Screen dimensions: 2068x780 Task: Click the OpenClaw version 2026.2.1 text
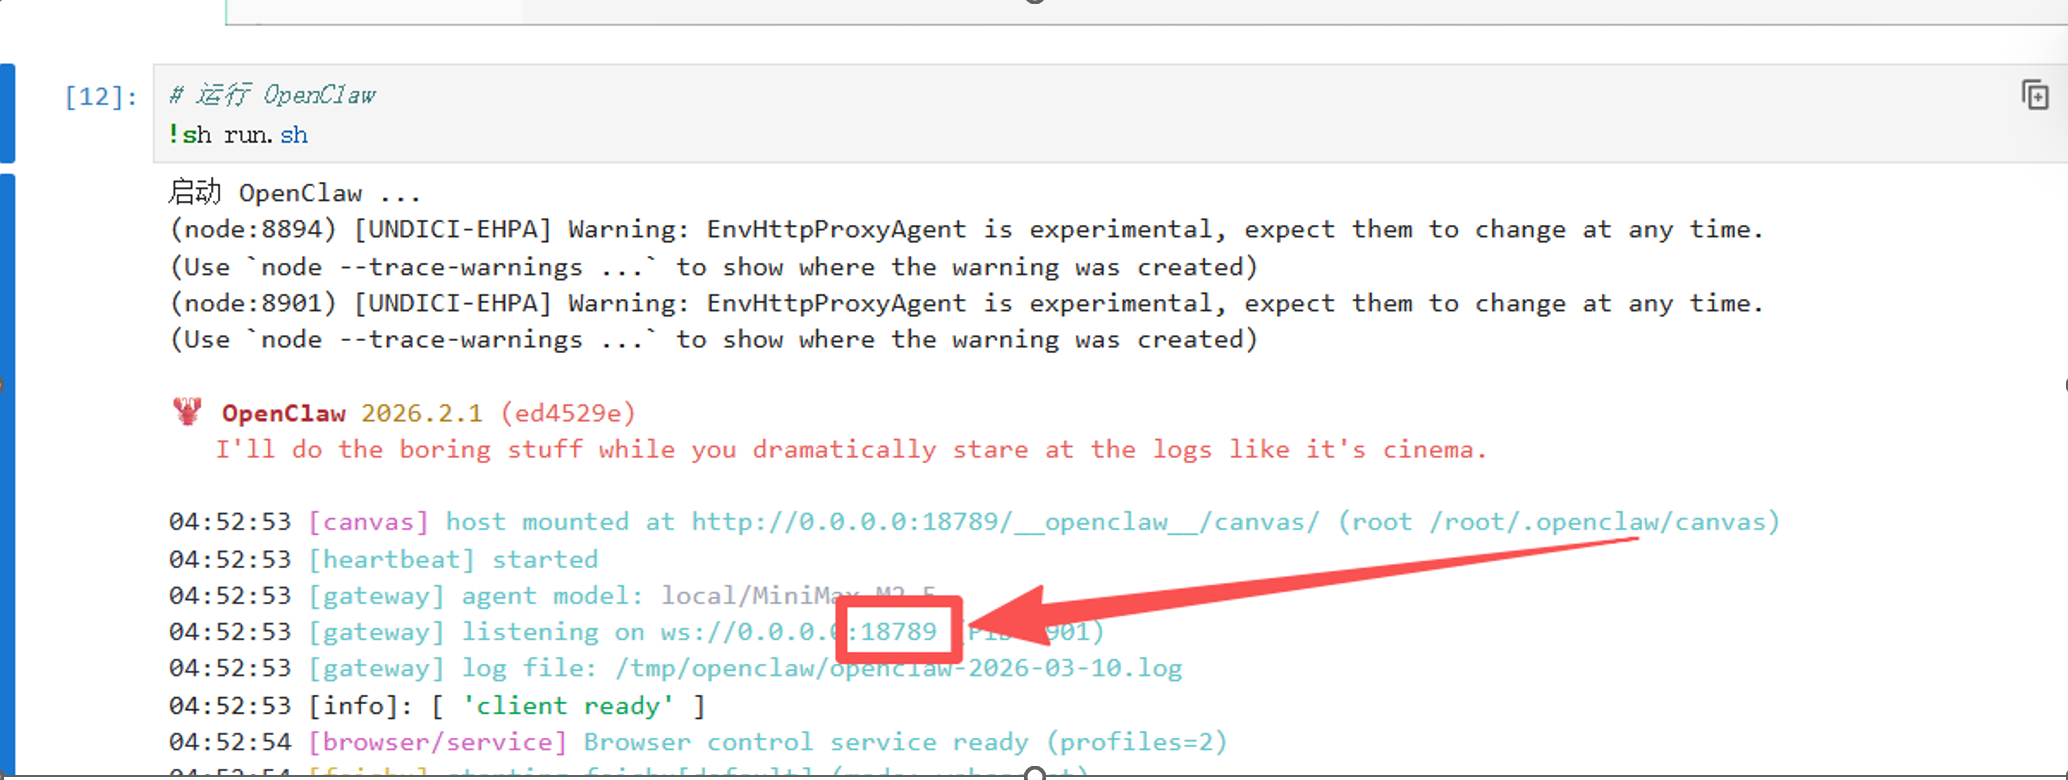click(421, 413)
